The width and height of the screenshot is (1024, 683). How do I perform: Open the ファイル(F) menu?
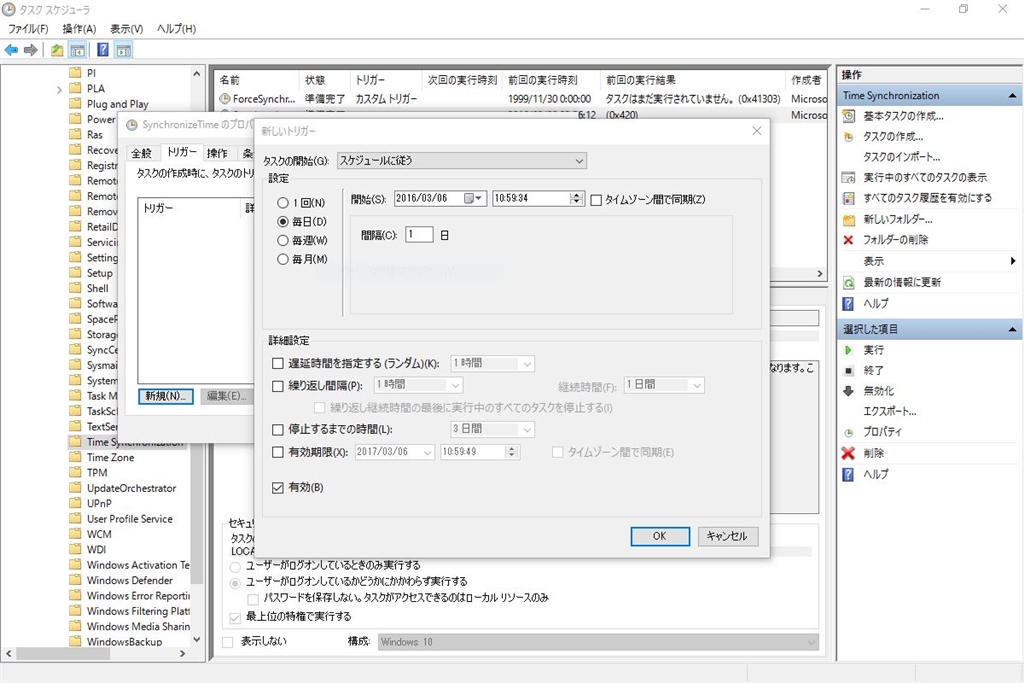(x=28, y=29)
